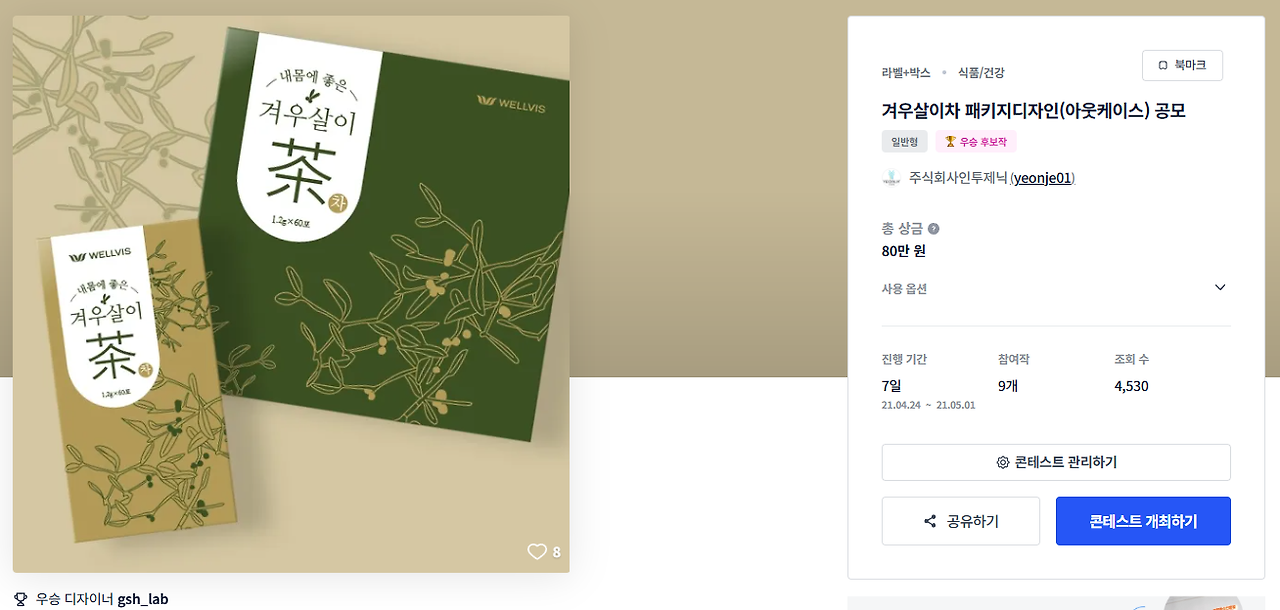The height and width of the screenshot is (610, 1280).
Task: Expand the 사용 옵션 chevron
Action: (1220, 287)
